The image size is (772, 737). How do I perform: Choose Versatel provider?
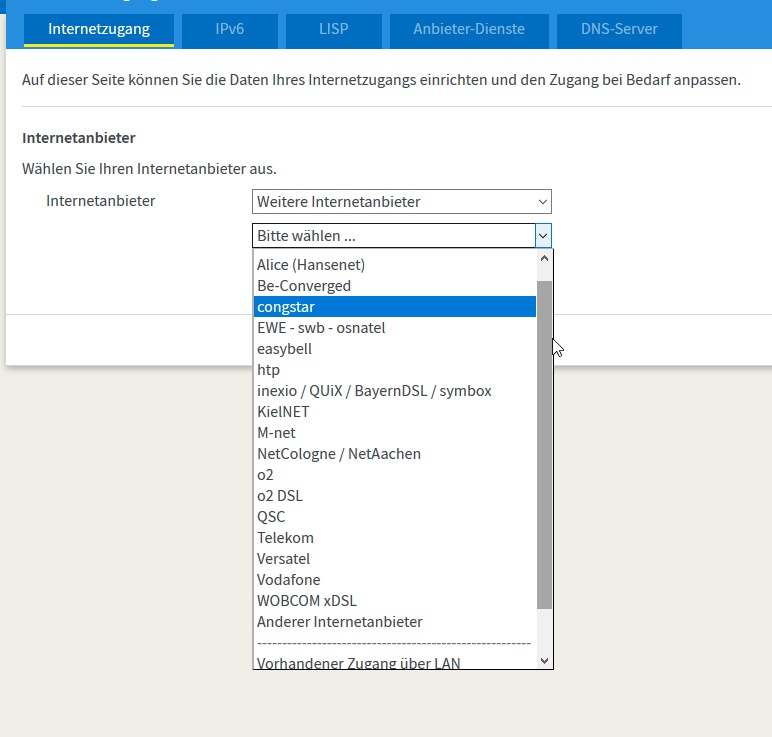point(395,559)
